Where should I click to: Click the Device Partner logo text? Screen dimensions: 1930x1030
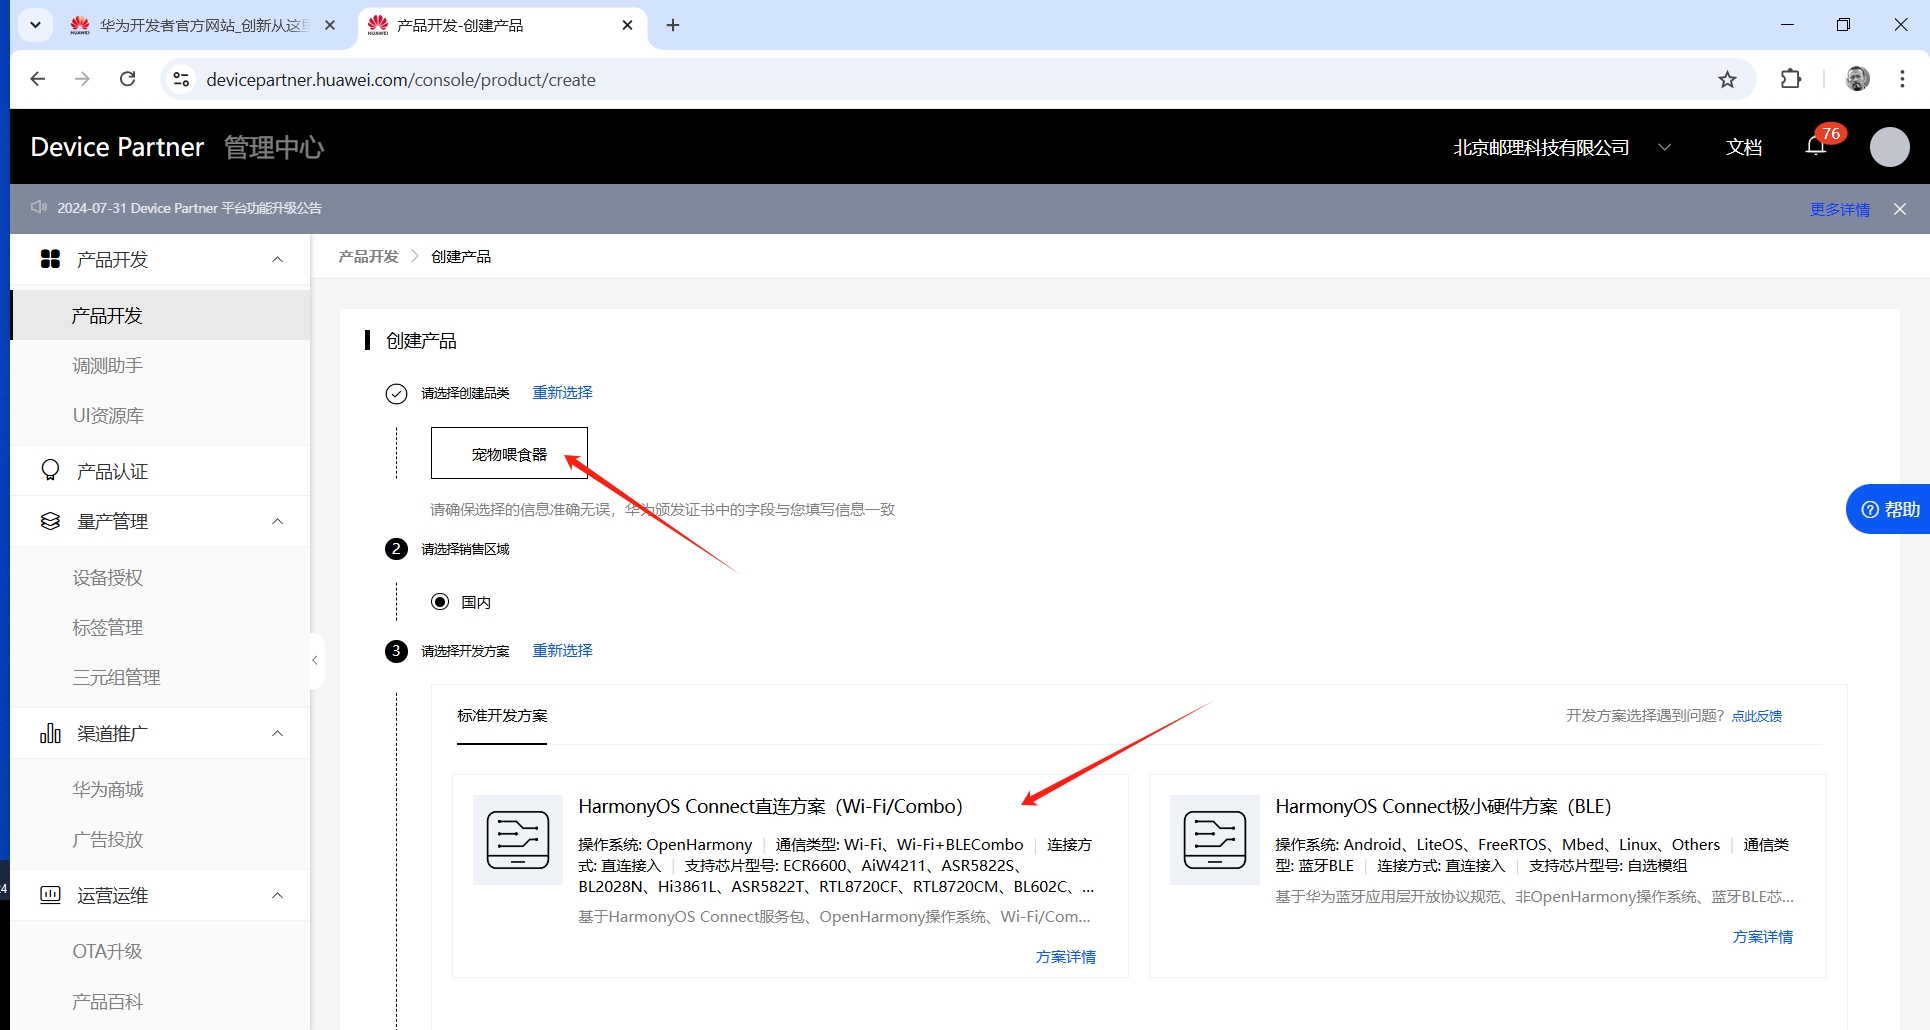117,147
